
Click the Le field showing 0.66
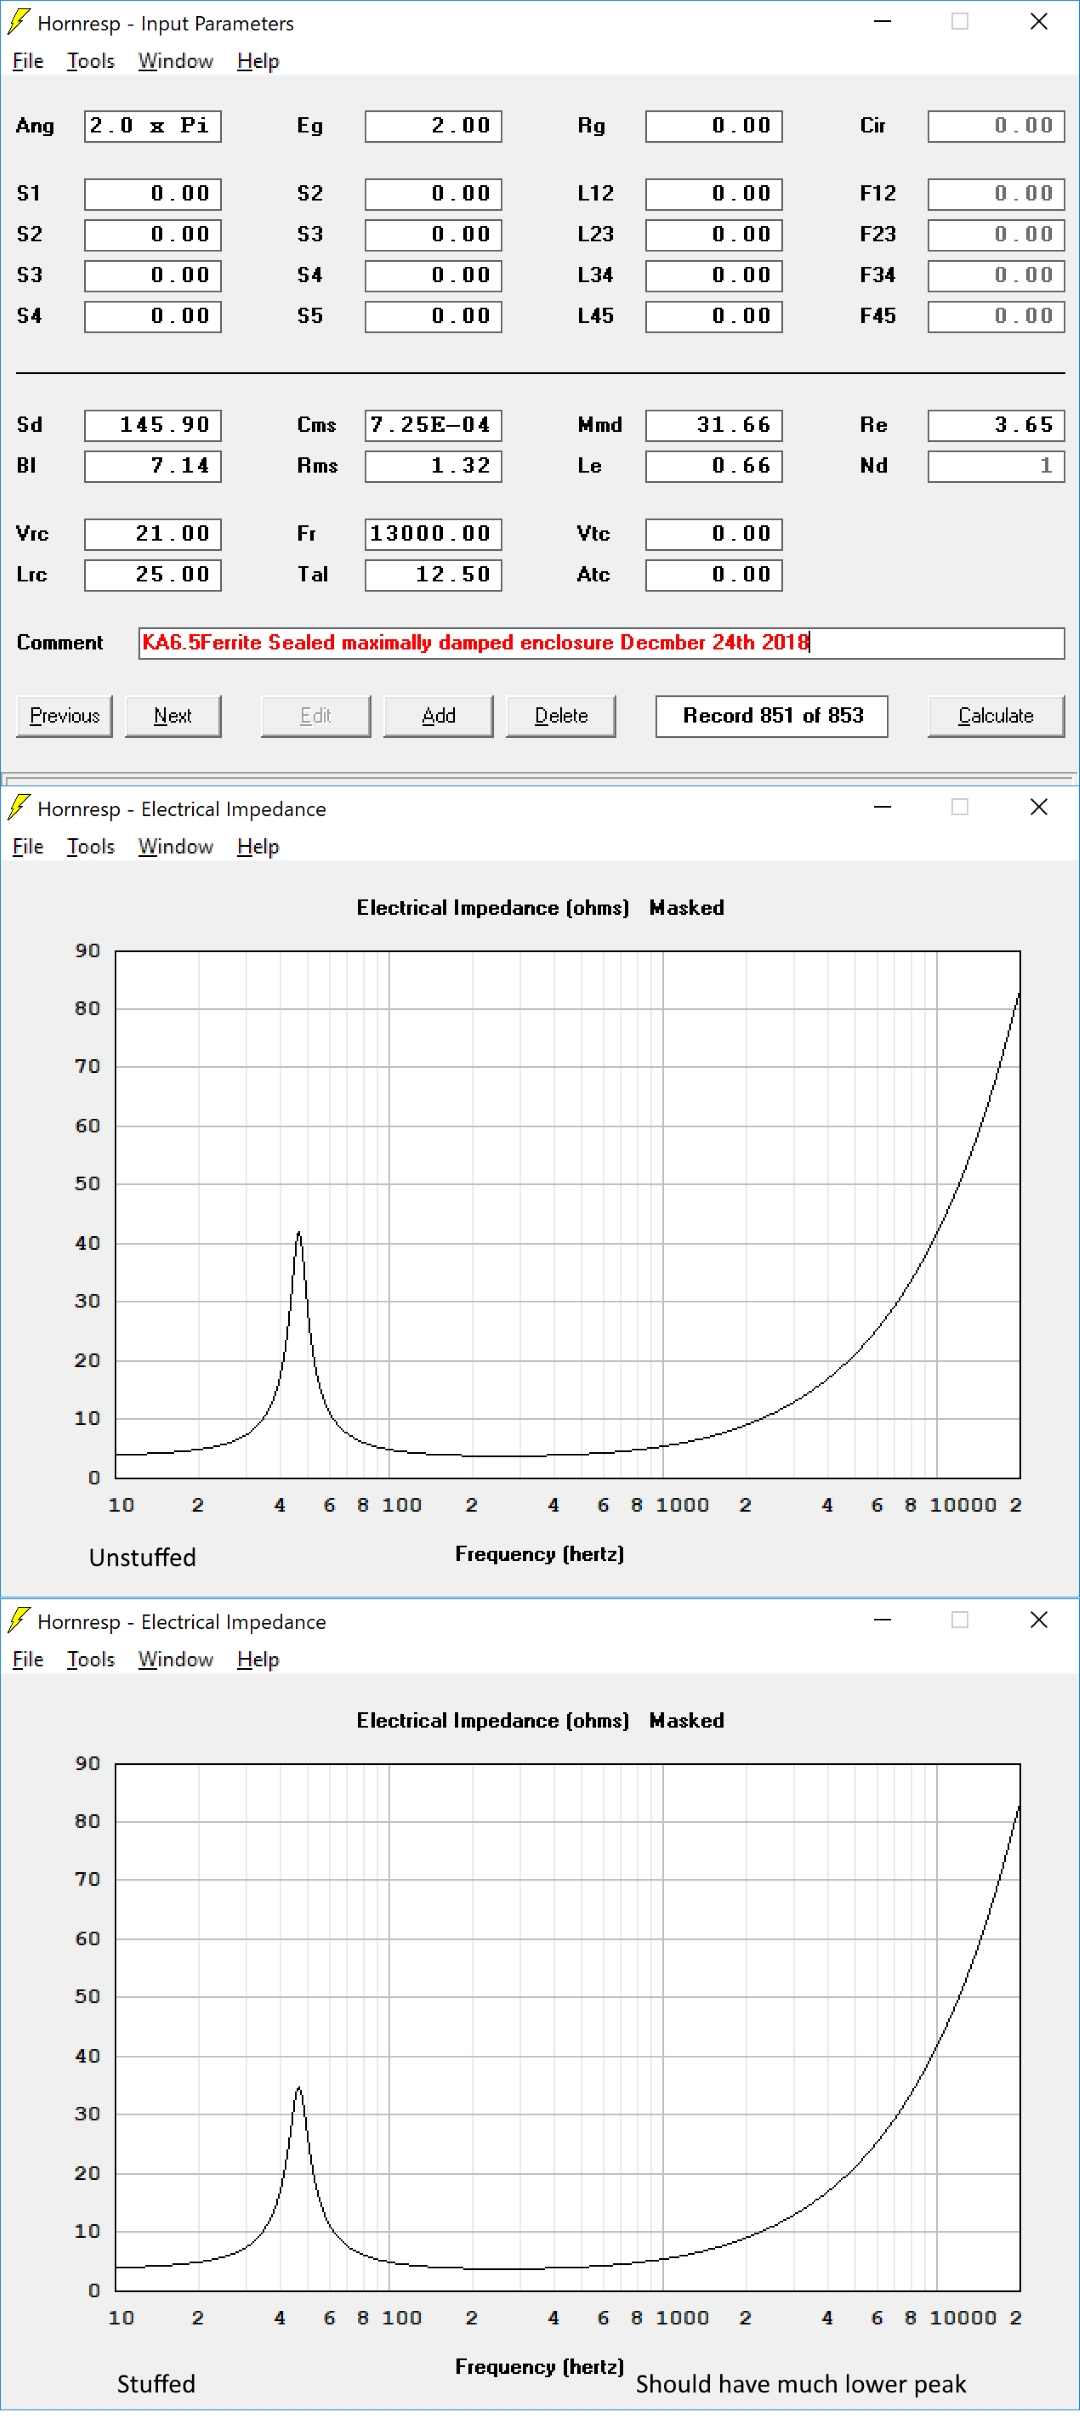point(714,466)
